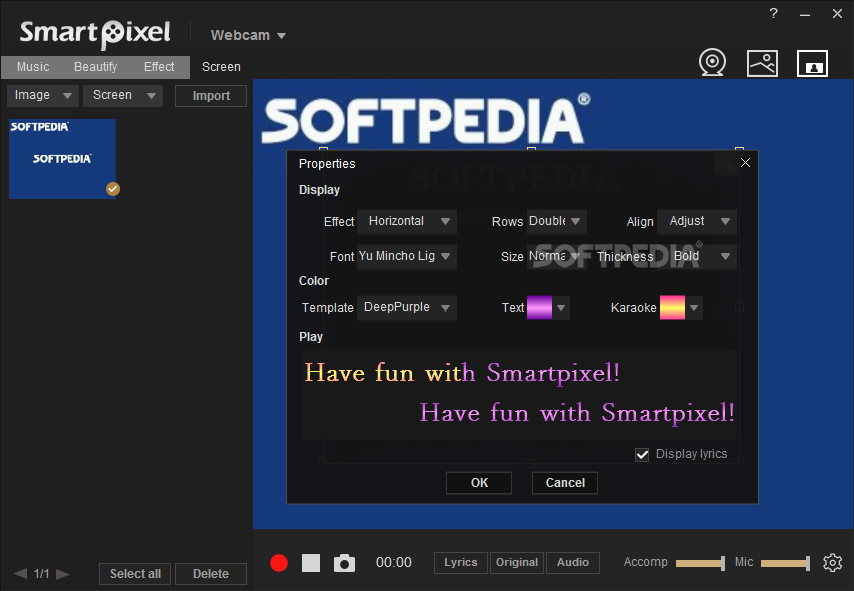Image resolution: width=854 pixels, height=591 pixels.
Task: Click the SmartPixel logo
Action: point(95,33)
